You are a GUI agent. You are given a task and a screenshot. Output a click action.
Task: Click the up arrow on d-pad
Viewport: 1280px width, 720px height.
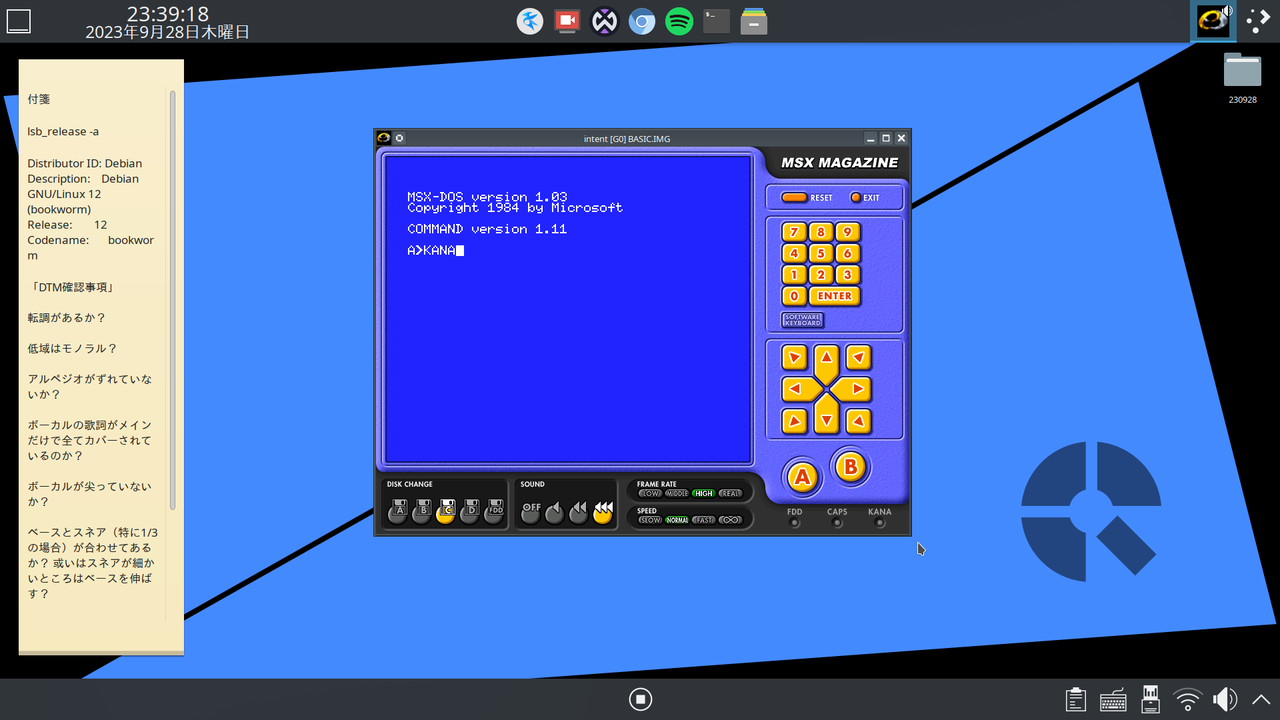pos(826,360)
